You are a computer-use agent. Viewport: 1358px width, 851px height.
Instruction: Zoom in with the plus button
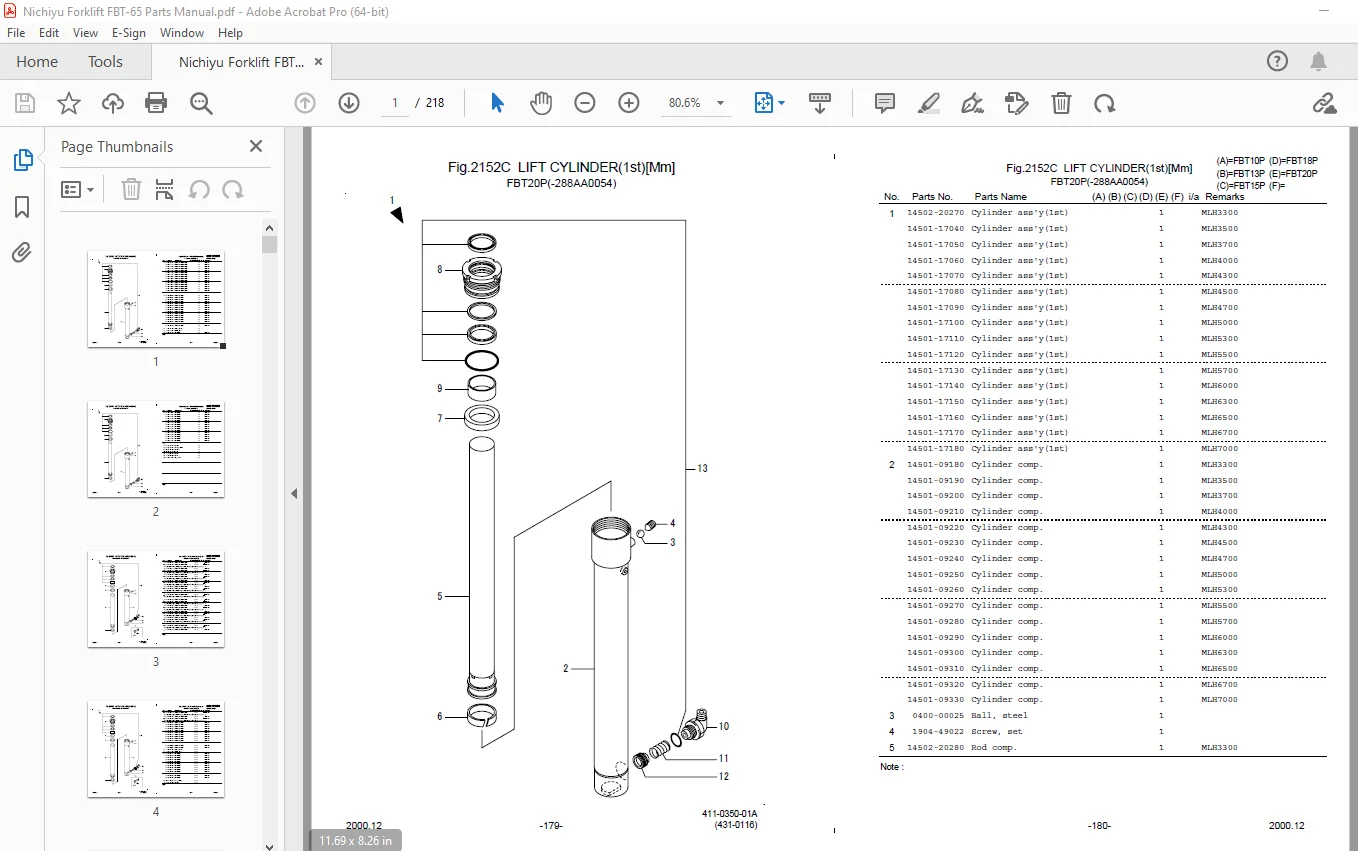coord(629,103)
